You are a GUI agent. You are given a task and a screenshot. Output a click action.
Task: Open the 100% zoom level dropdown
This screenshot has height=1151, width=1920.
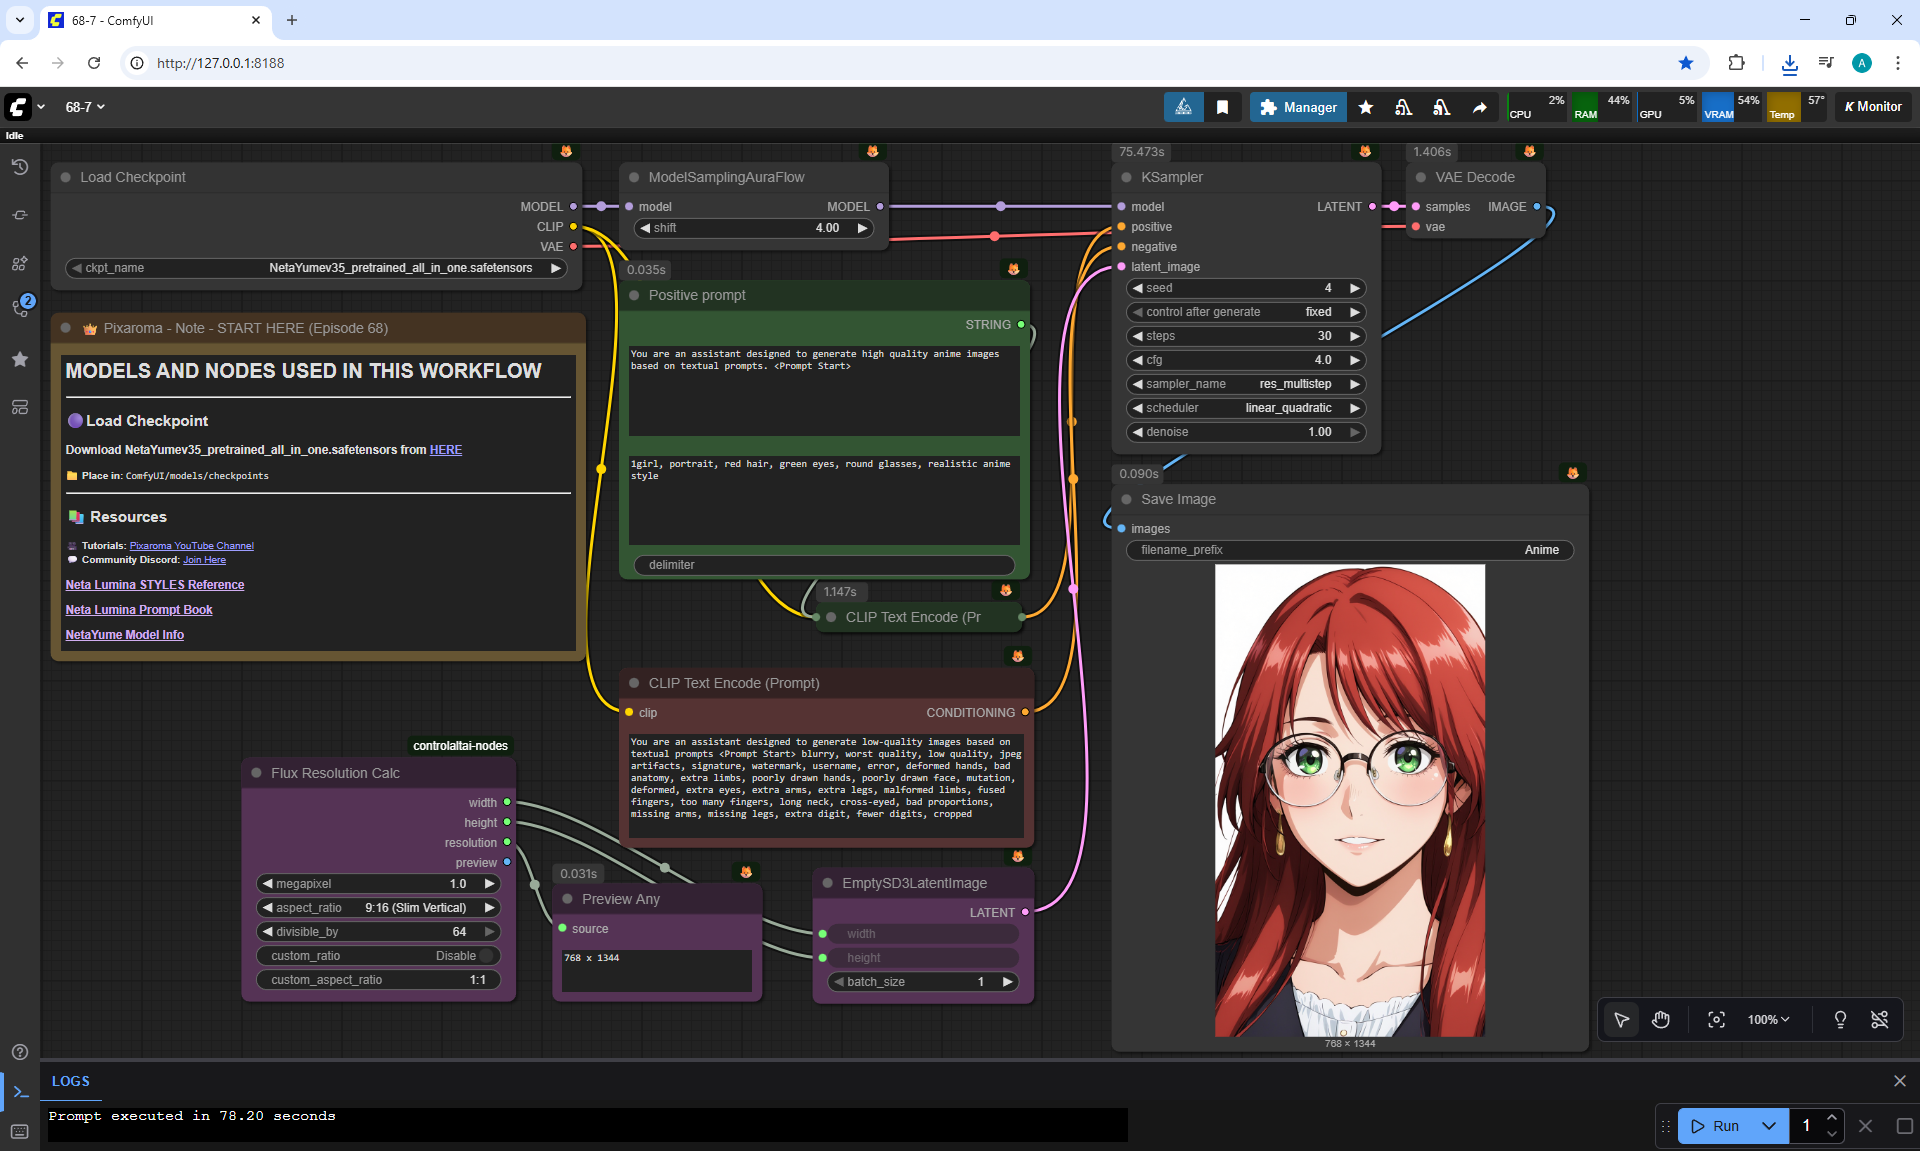tap(1768, 1019)
